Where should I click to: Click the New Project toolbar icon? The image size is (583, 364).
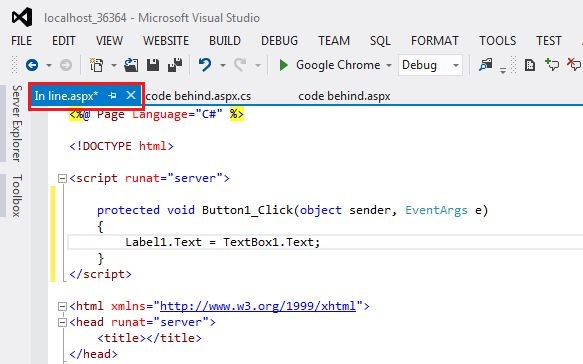[97, 65]
